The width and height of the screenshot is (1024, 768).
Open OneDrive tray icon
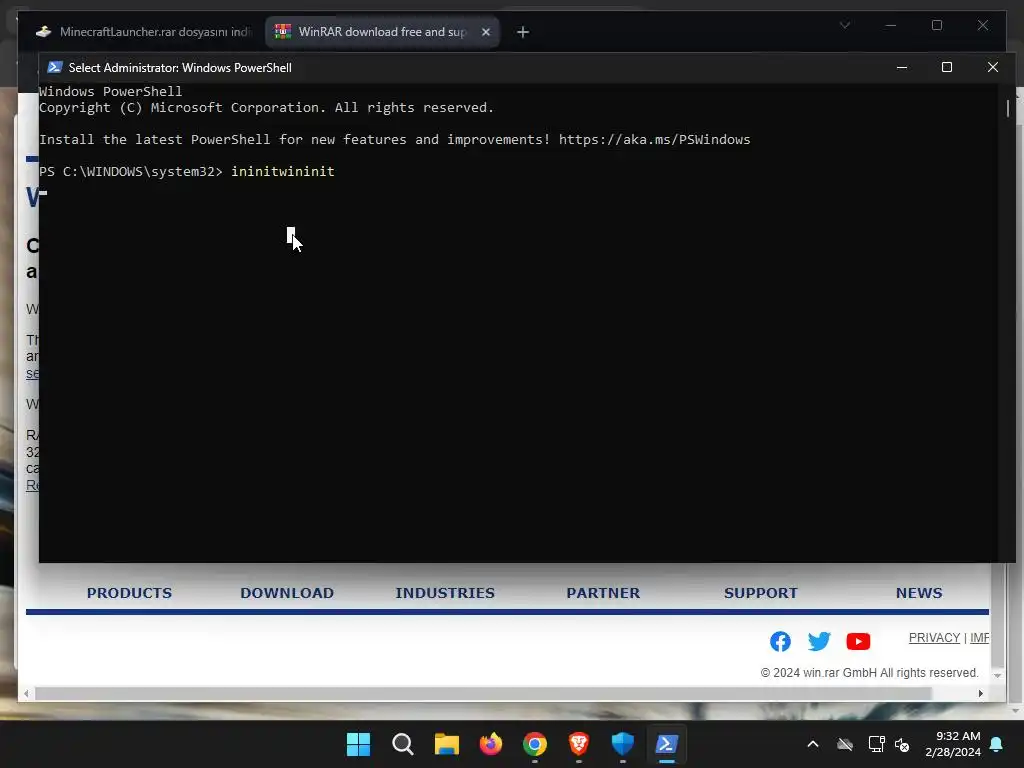click(x=845, y=744)
